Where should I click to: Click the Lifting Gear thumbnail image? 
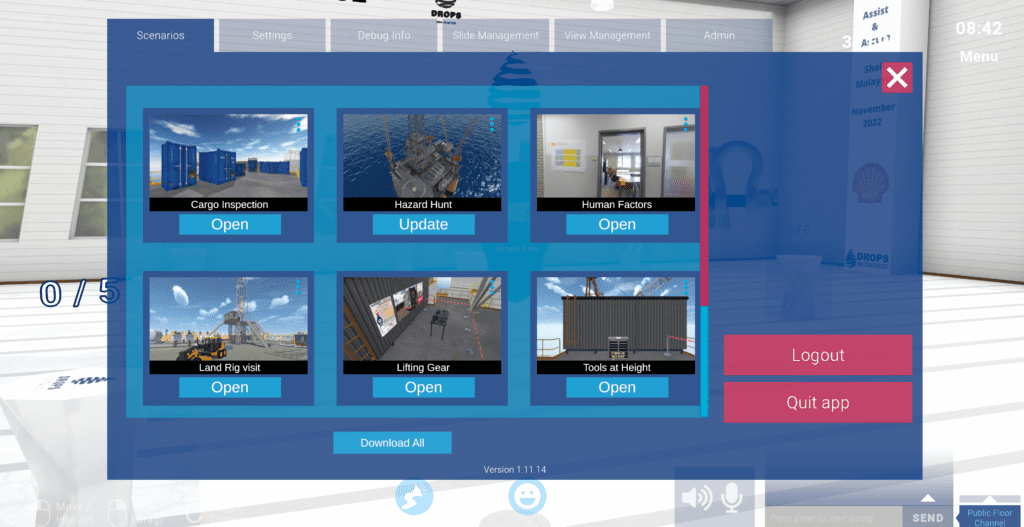pyautogui.click(x=422, y=319)
